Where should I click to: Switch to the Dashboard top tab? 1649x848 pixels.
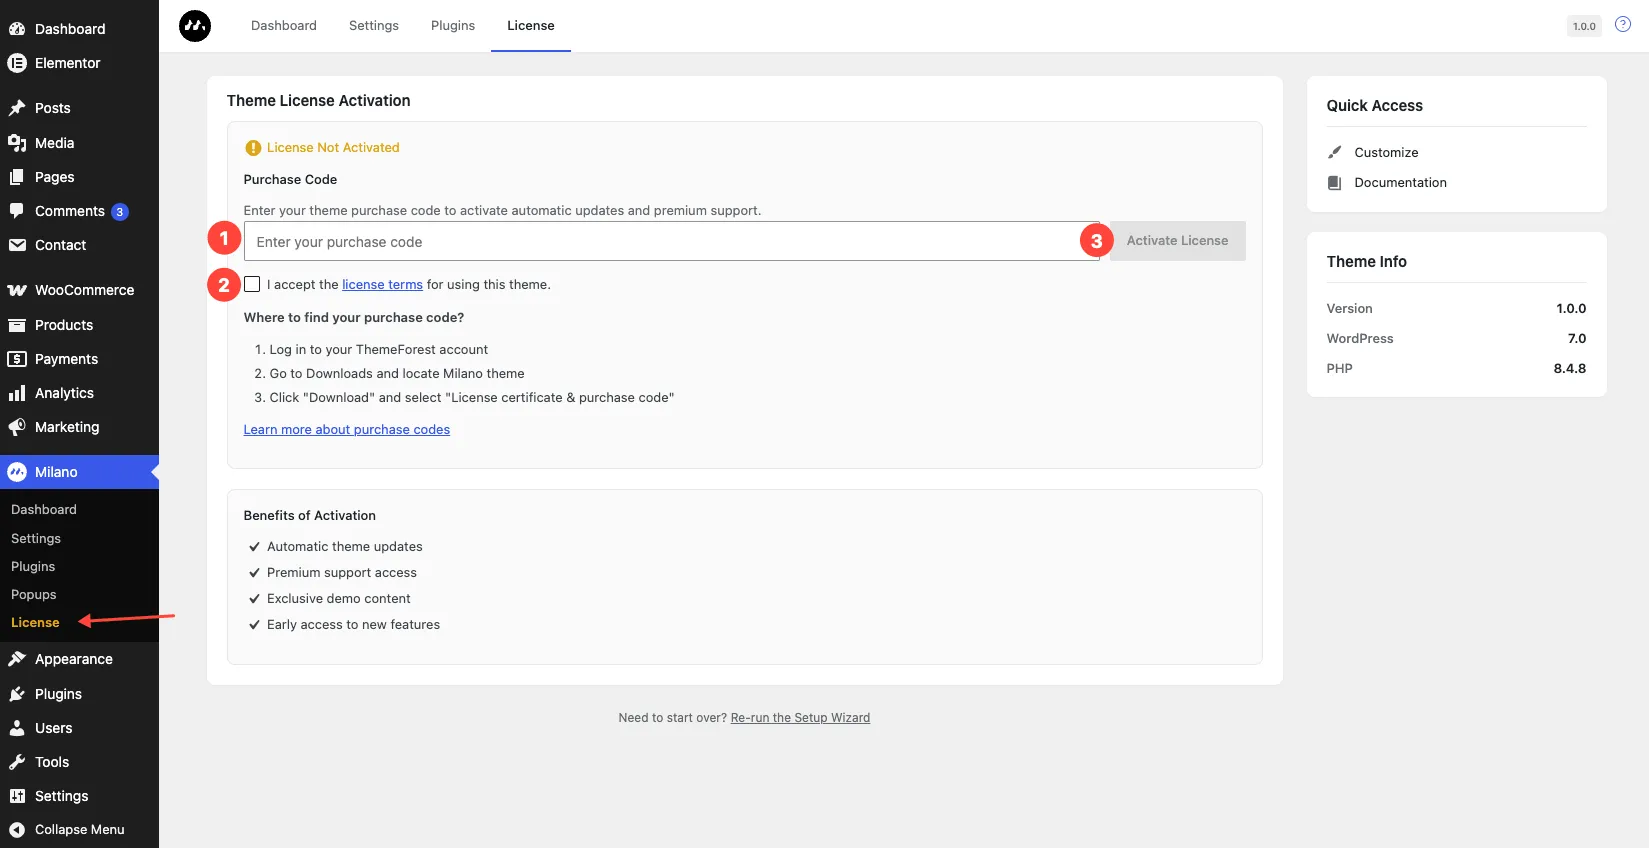284,26
